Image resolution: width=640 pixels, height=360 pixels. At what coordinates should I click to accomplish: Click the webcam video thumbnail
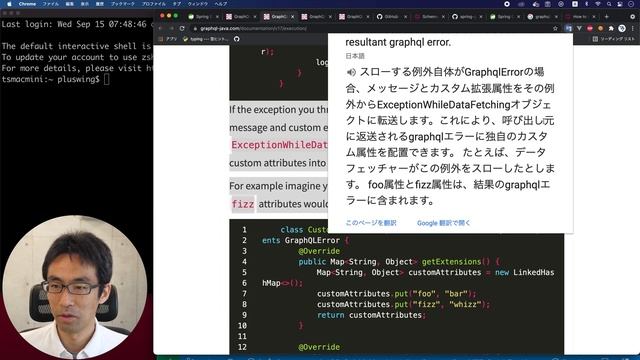75,287
